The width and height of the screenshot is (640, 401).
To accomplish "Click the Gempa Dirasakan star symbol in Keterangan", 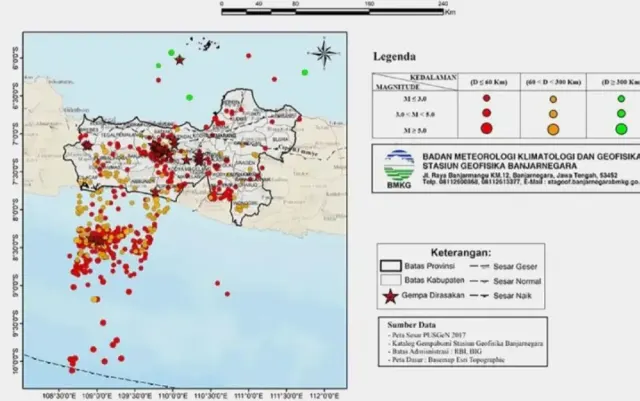I will [x=391, y=296].
